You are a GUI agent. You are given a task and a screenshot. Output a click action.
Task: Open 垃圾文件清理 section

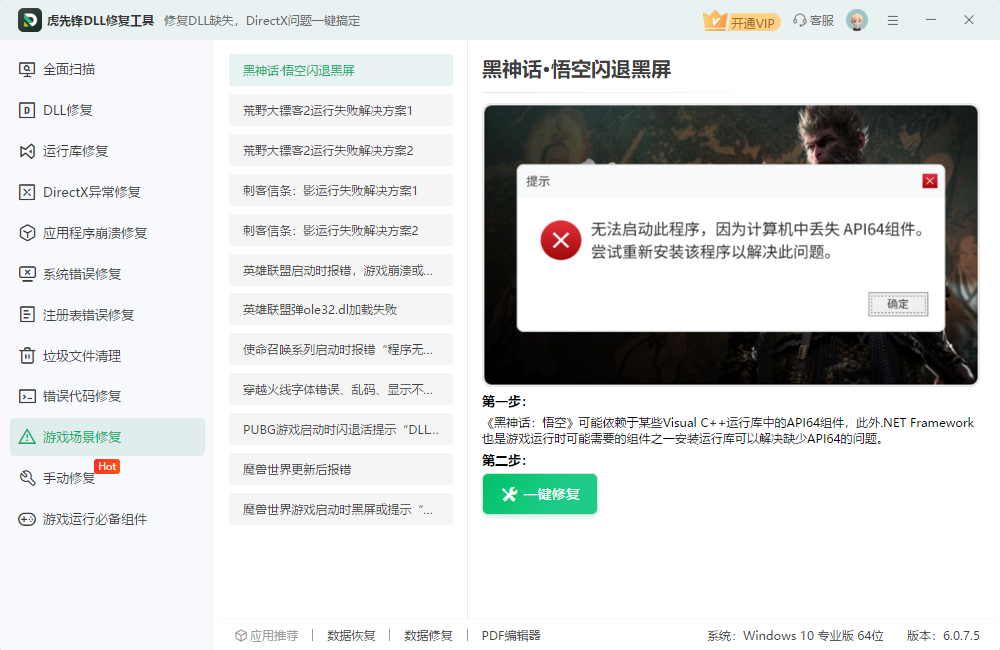(x=107, y=355)
